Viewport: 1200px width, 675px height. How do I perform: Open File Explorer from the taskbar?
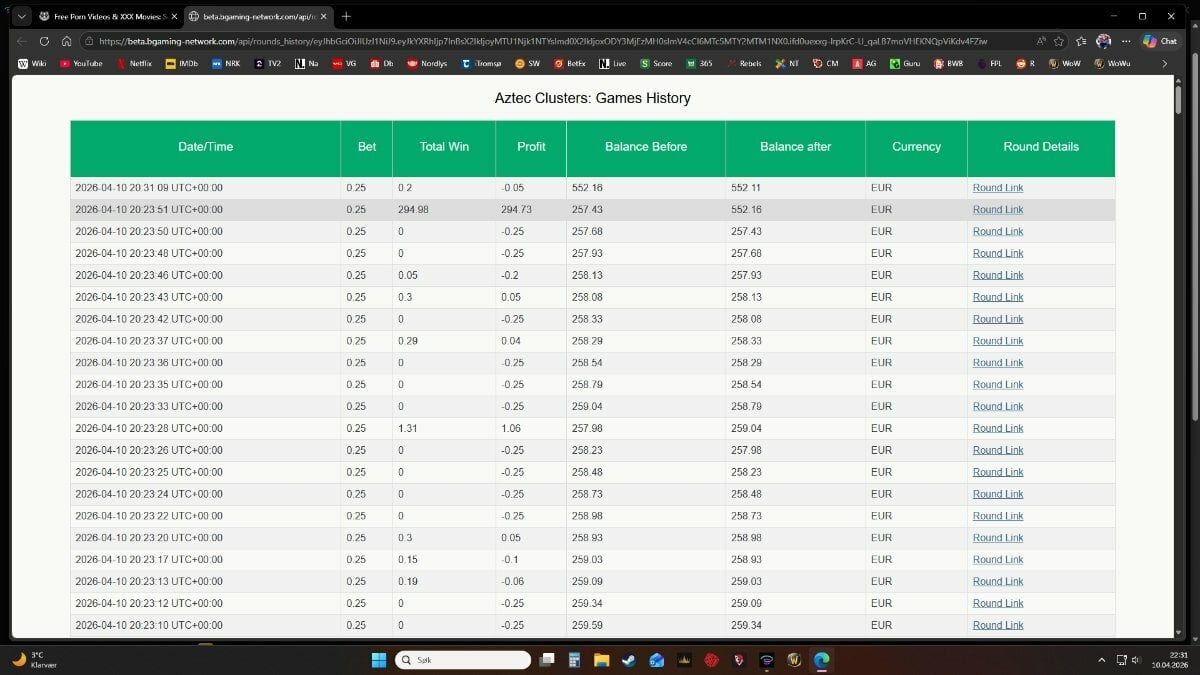(x=601, y=660)
